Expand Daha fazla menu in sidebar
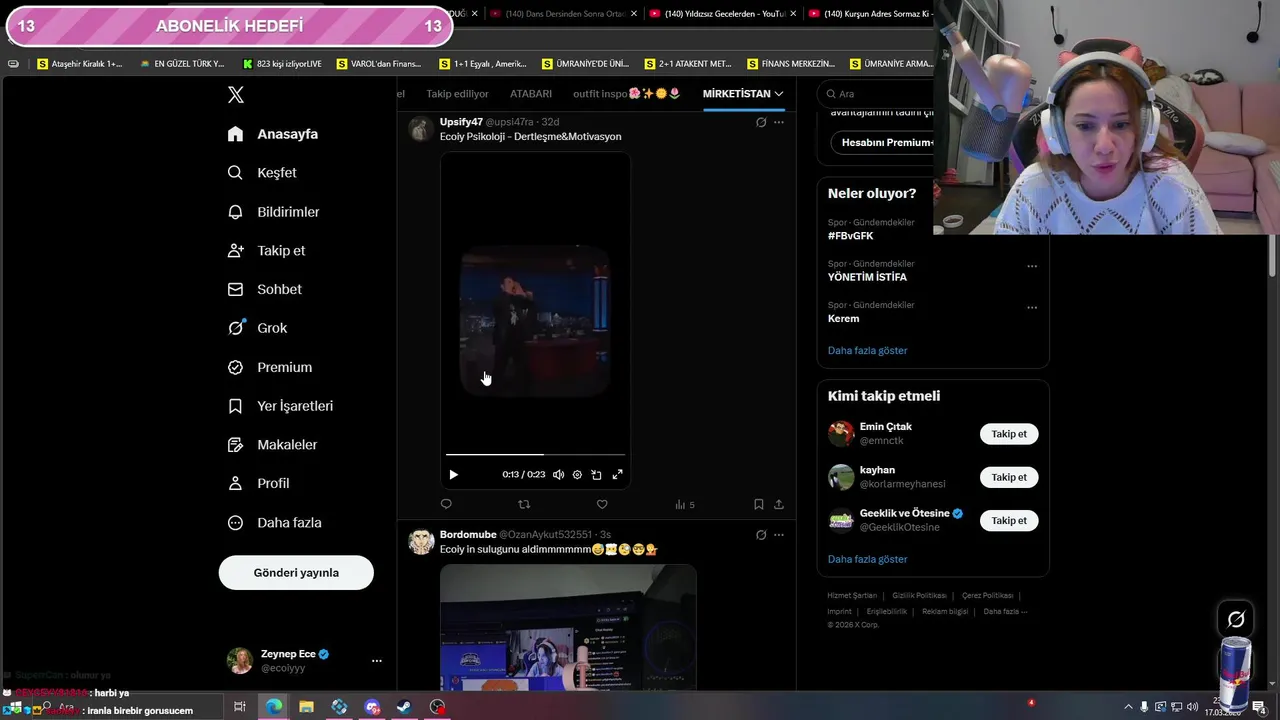Image resolution: width=1280 pixels, height=720 pixels. tap(274, 523)
